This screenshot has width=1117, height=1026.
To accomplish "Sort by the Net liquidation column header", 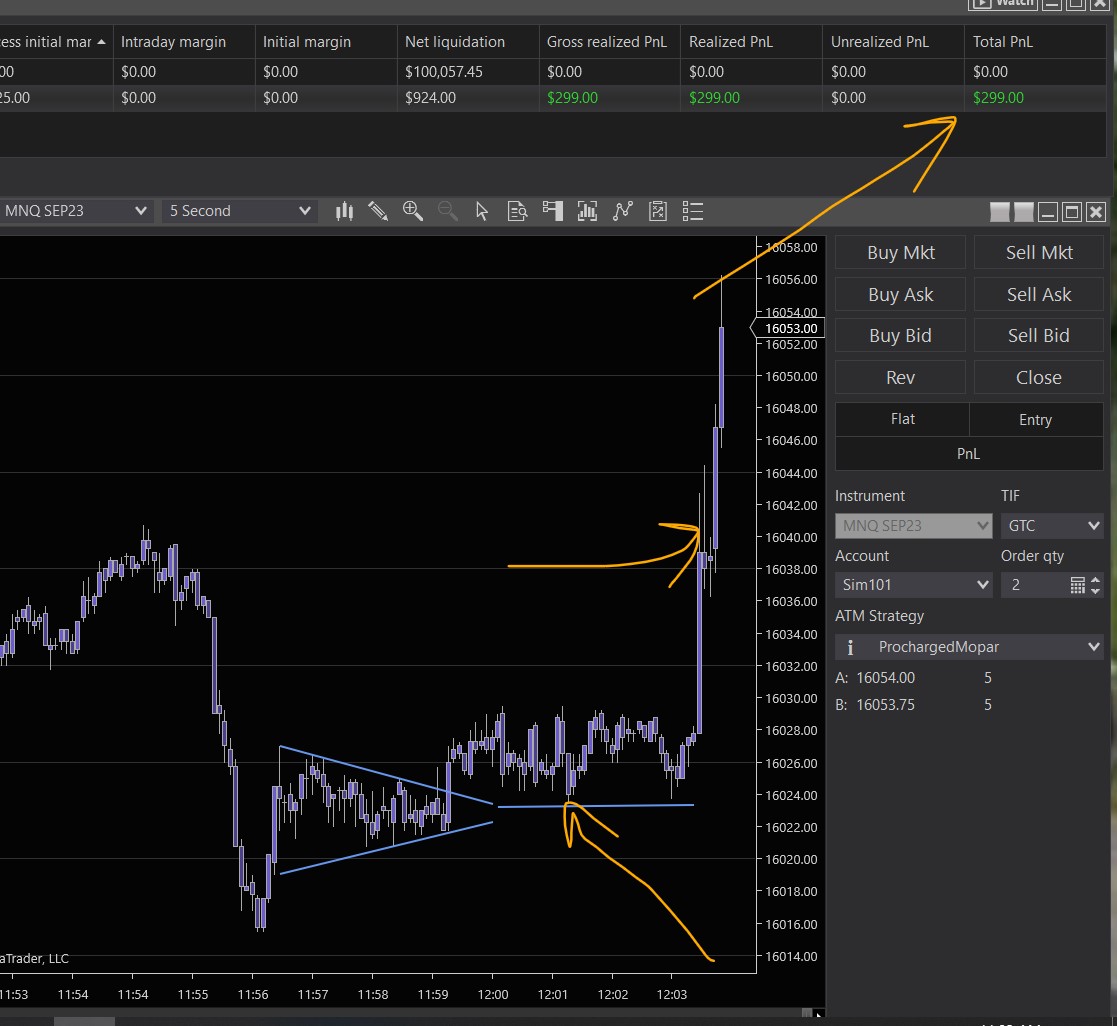I will [x=455, y=42].
